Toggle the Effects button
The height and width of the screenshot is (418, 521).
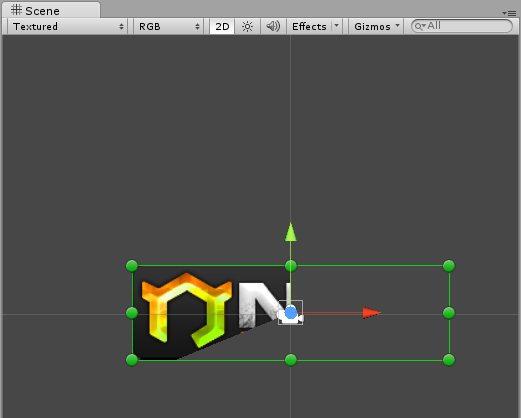point(309,26)
